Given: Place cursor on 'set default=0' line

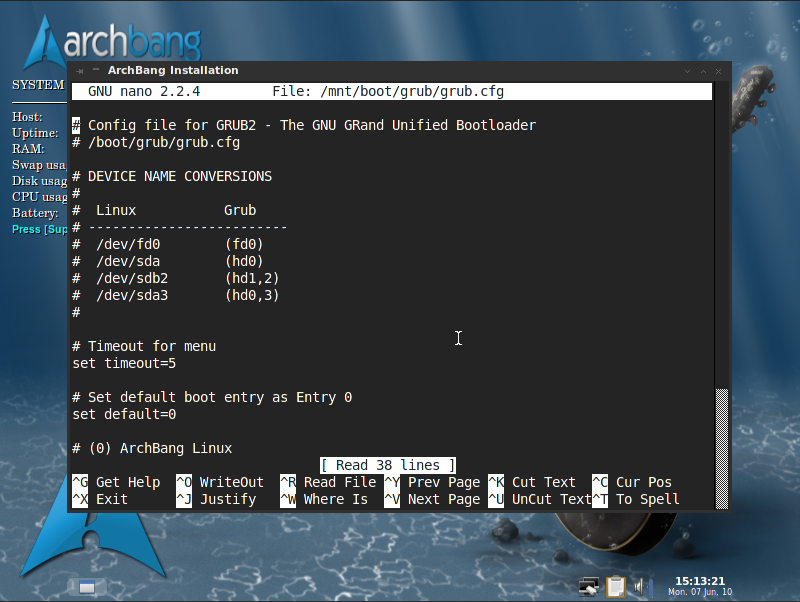Looking at the screenshot, I should tap(124, 414).
